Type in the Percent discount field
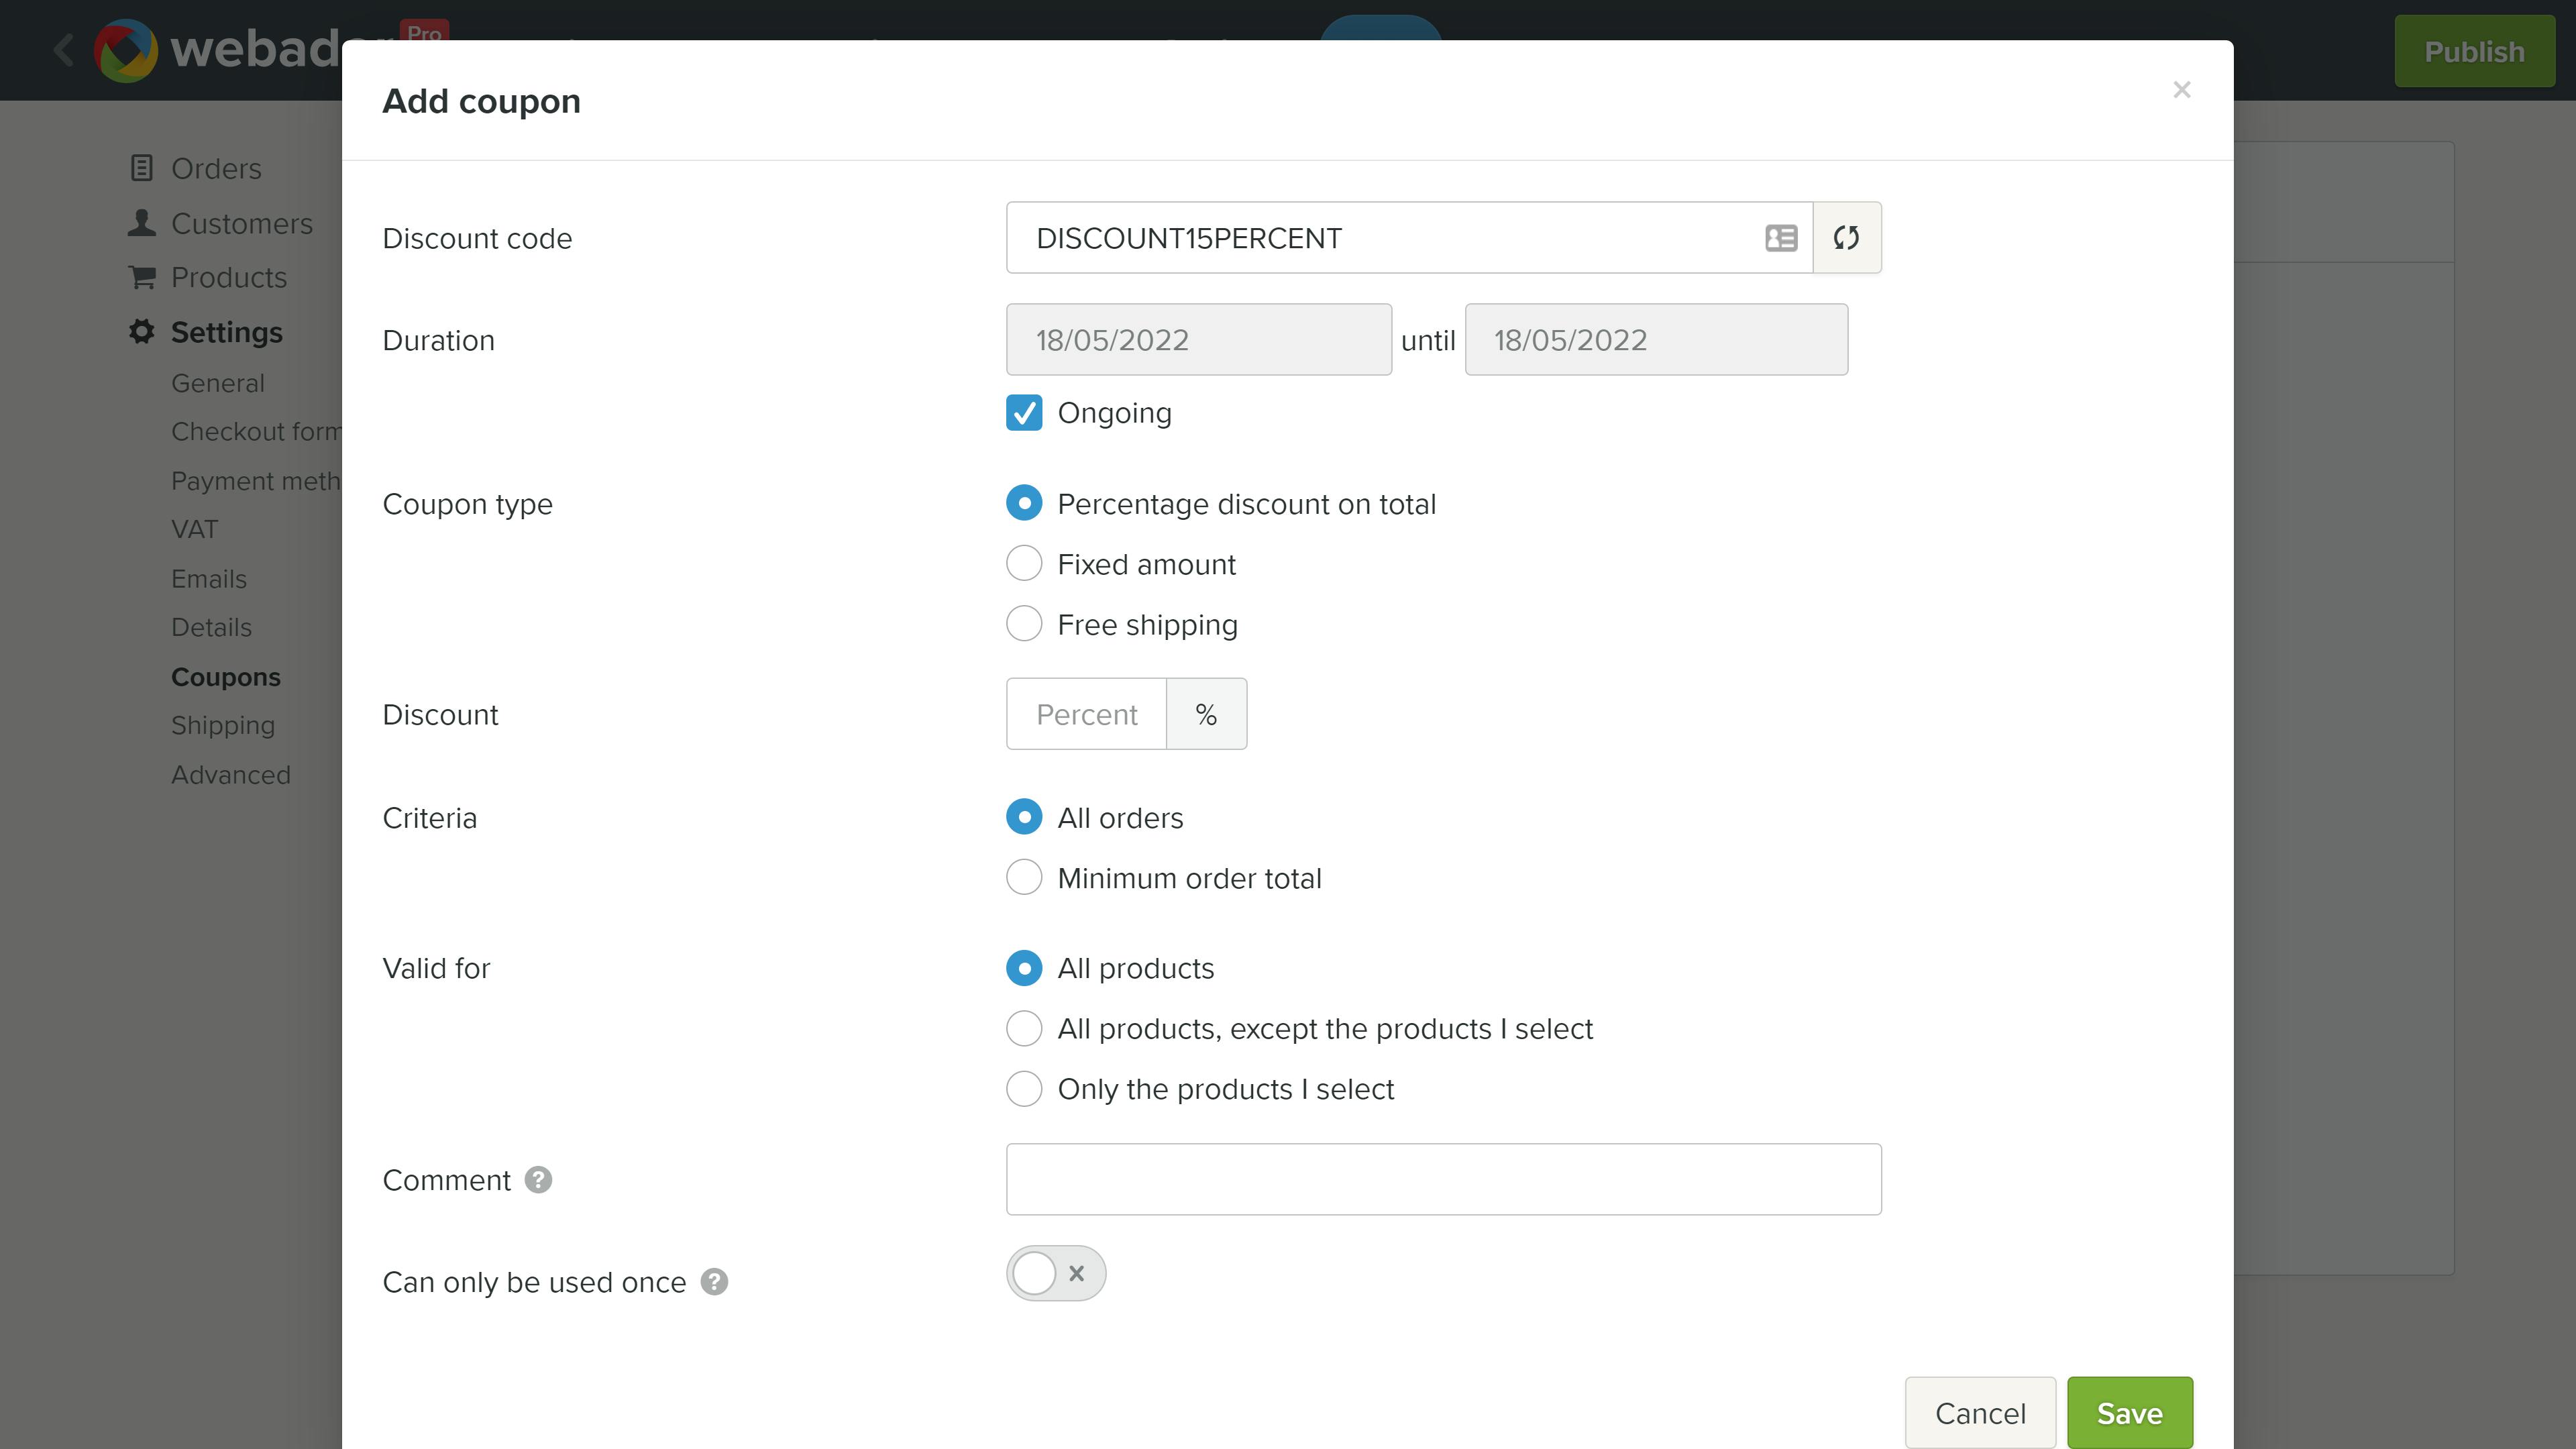The width and height of the screenshot is (2576, 1449). (1085, 713)
